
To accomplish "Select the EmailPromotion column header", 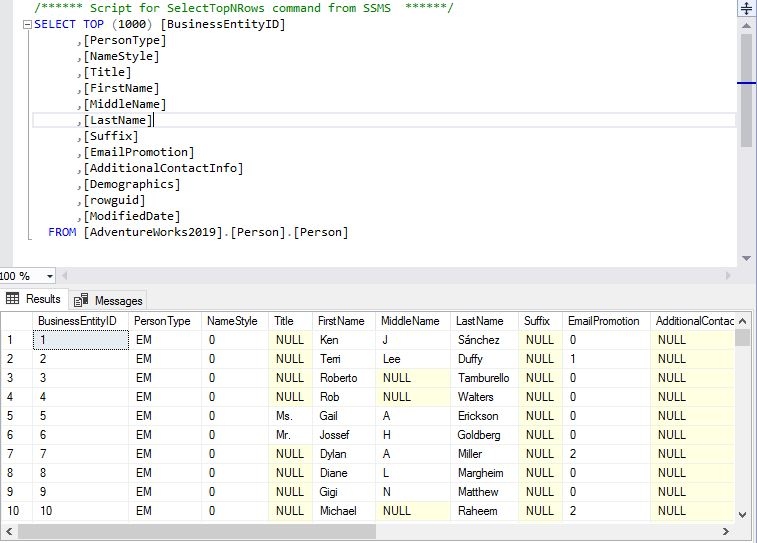I will (x=606, y=321).
